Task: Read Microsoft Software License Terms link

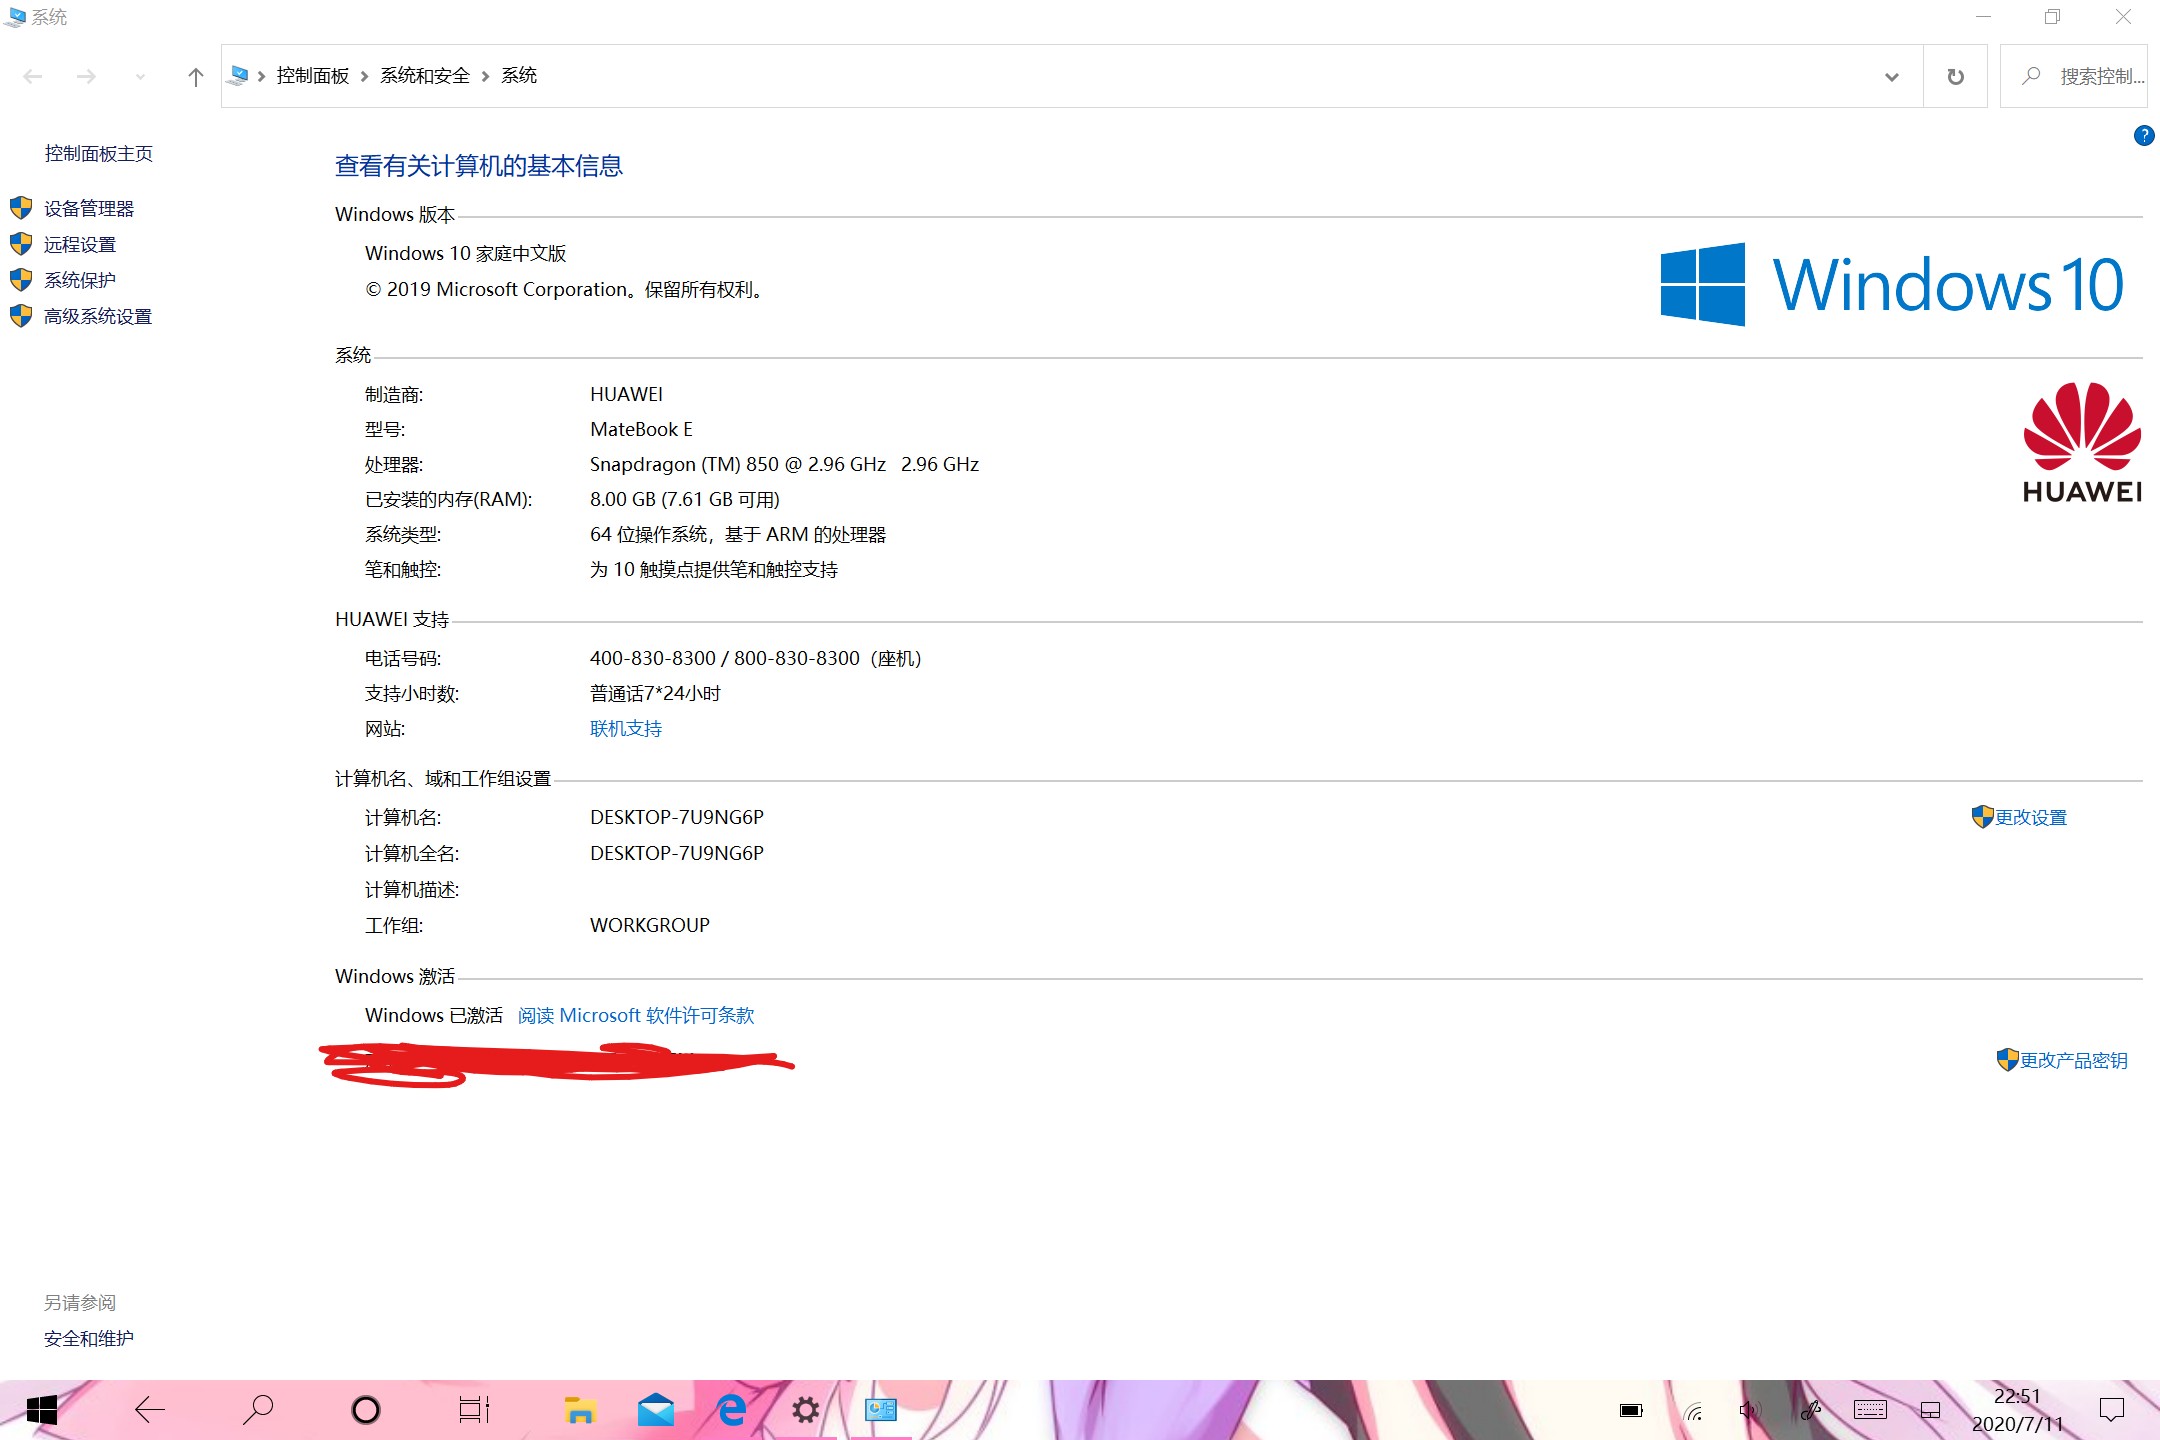Action: point(636,1016)
